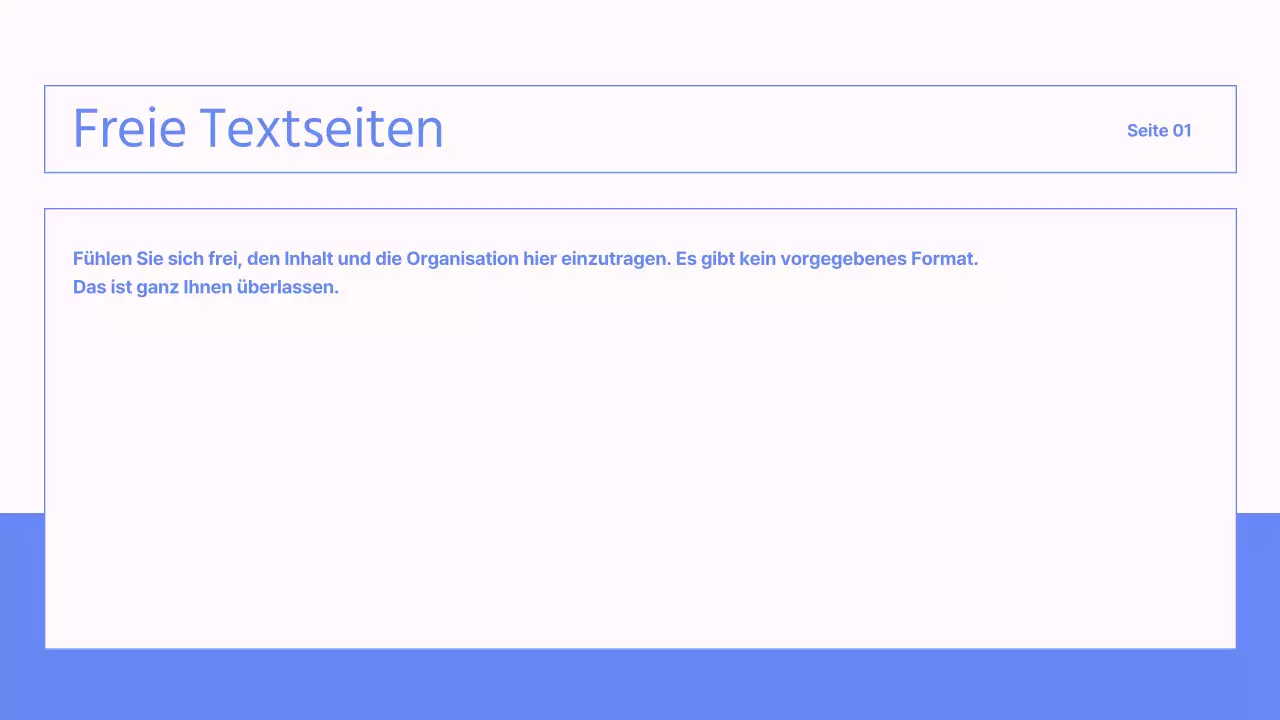Click the blue strip left of the content box
Viewport: 1280px width, 720px height.
[22, 580]
